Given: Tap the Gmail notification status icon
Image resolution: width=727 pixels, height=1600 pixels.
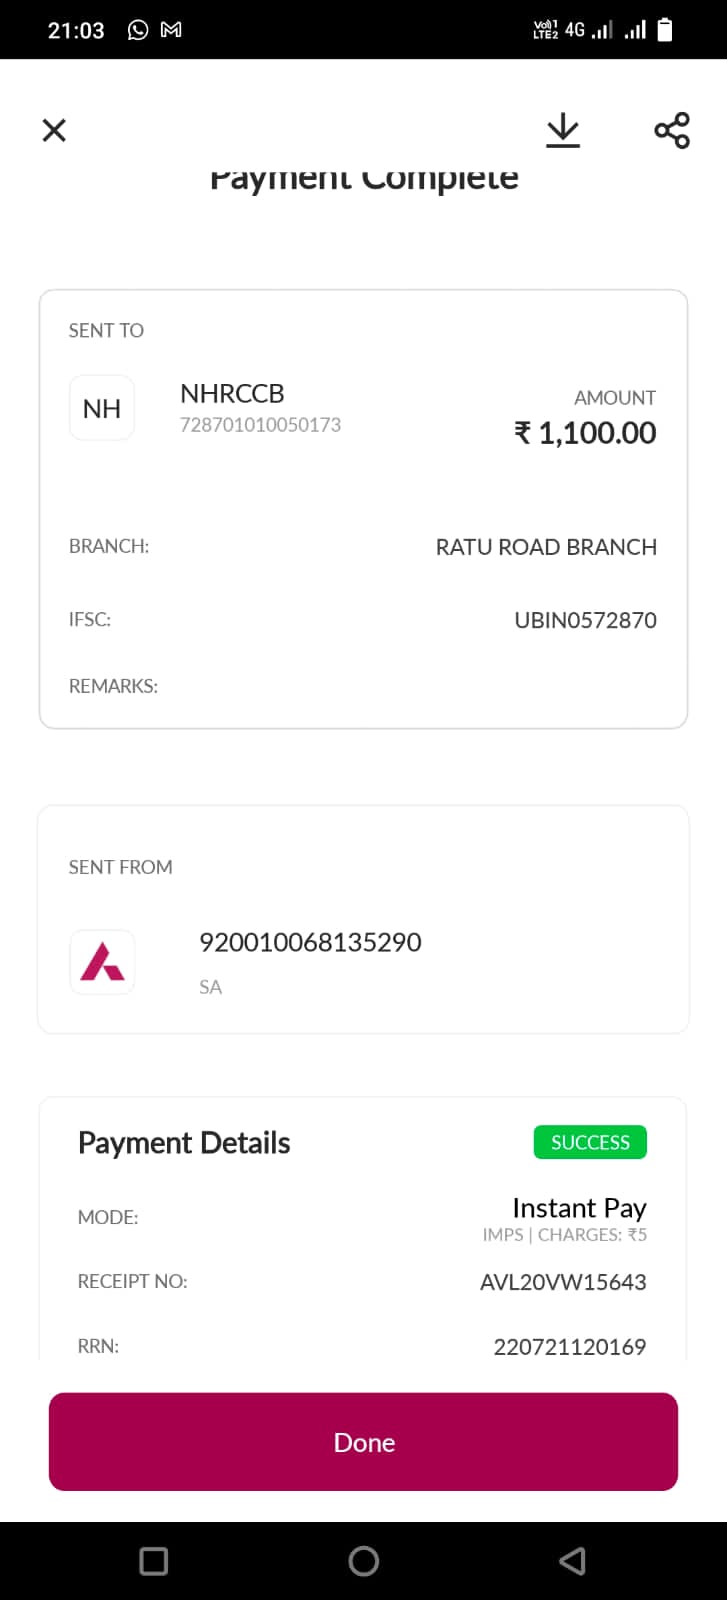Looking at the screenshot, I should pos(171,30).
